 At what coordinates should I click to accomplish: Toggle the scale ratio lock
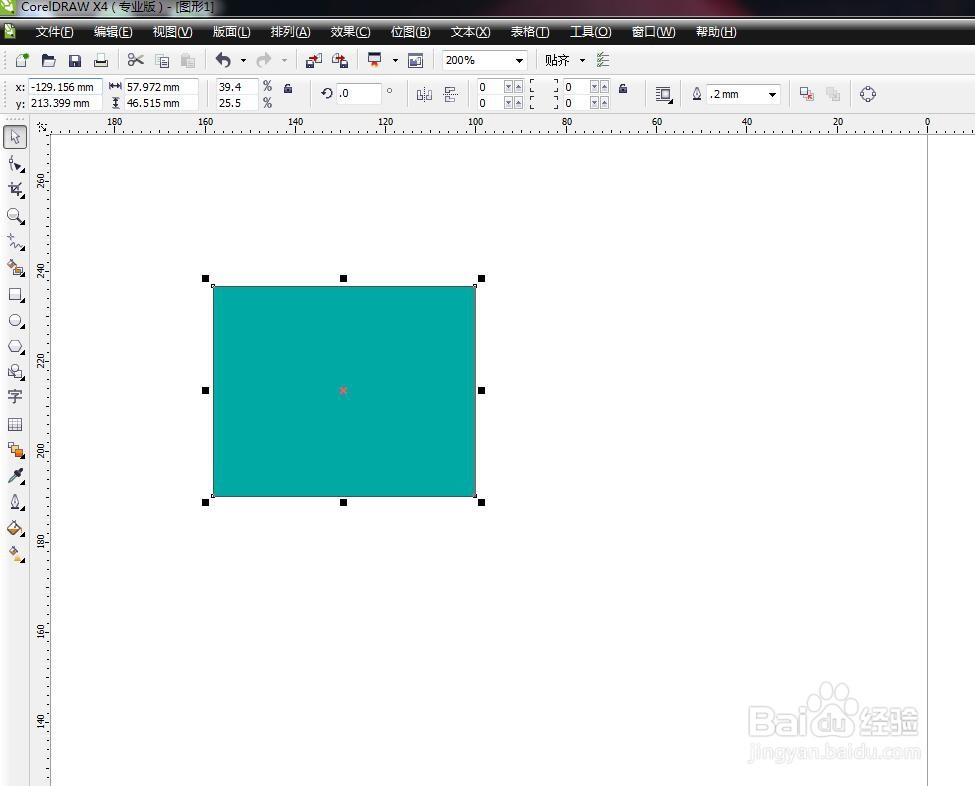288,88
